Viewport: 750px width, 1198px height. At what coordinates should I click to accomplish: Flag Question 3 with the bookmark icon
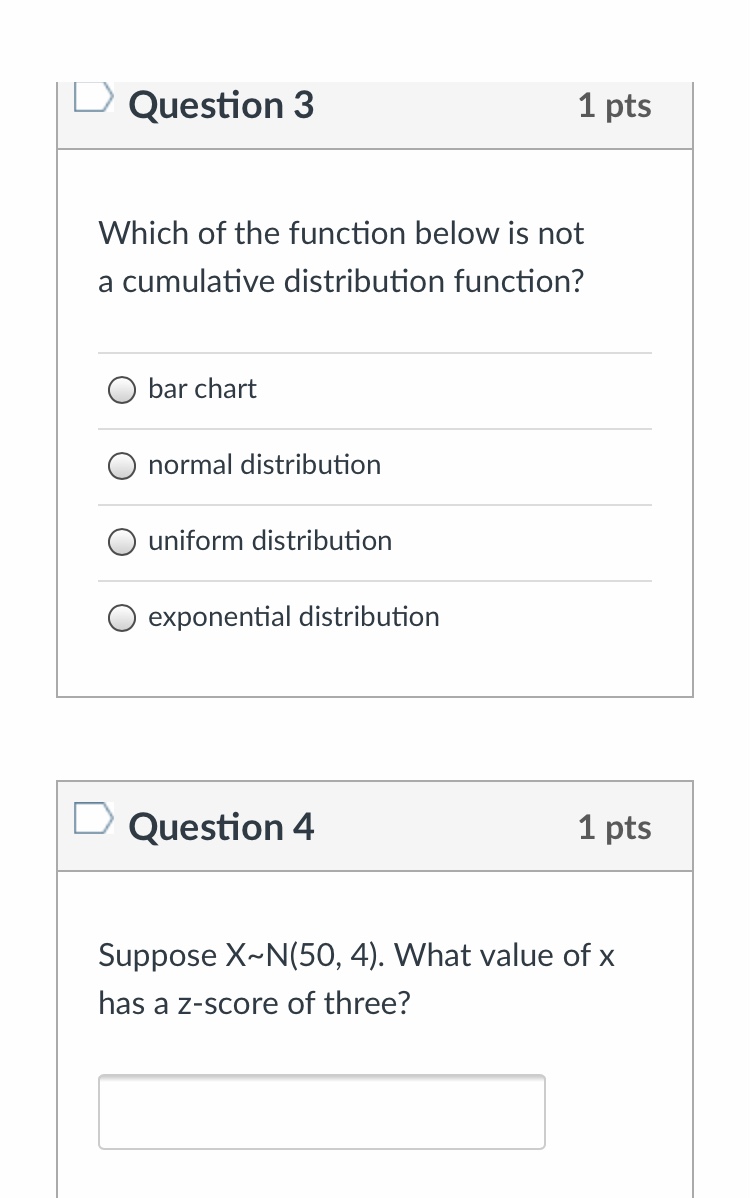pos(90,94)
